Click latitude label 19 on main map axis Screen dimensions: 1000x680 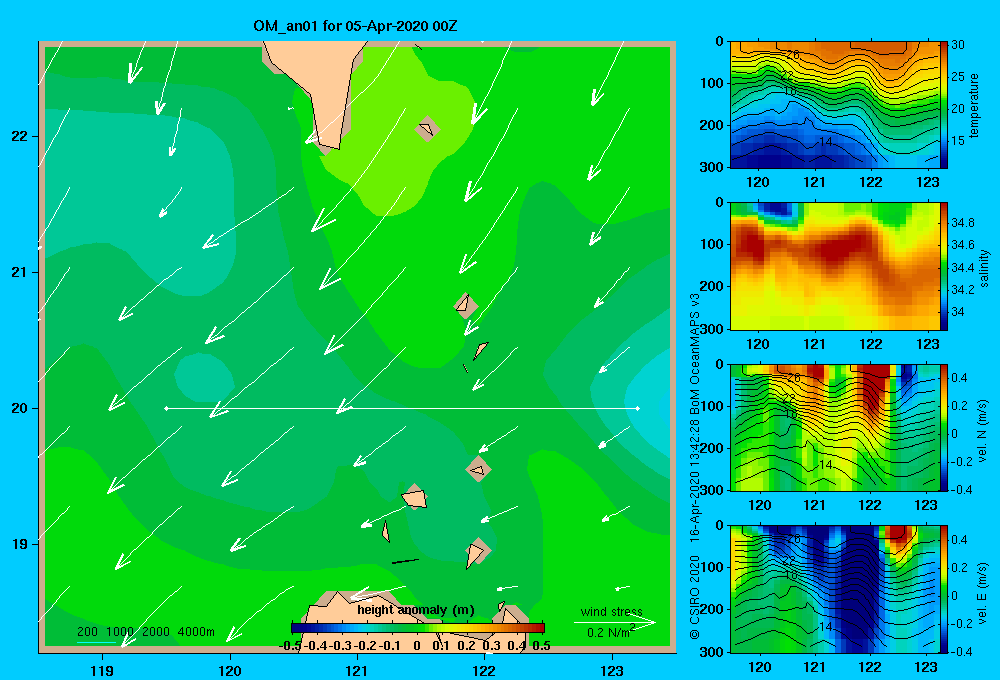19,544
